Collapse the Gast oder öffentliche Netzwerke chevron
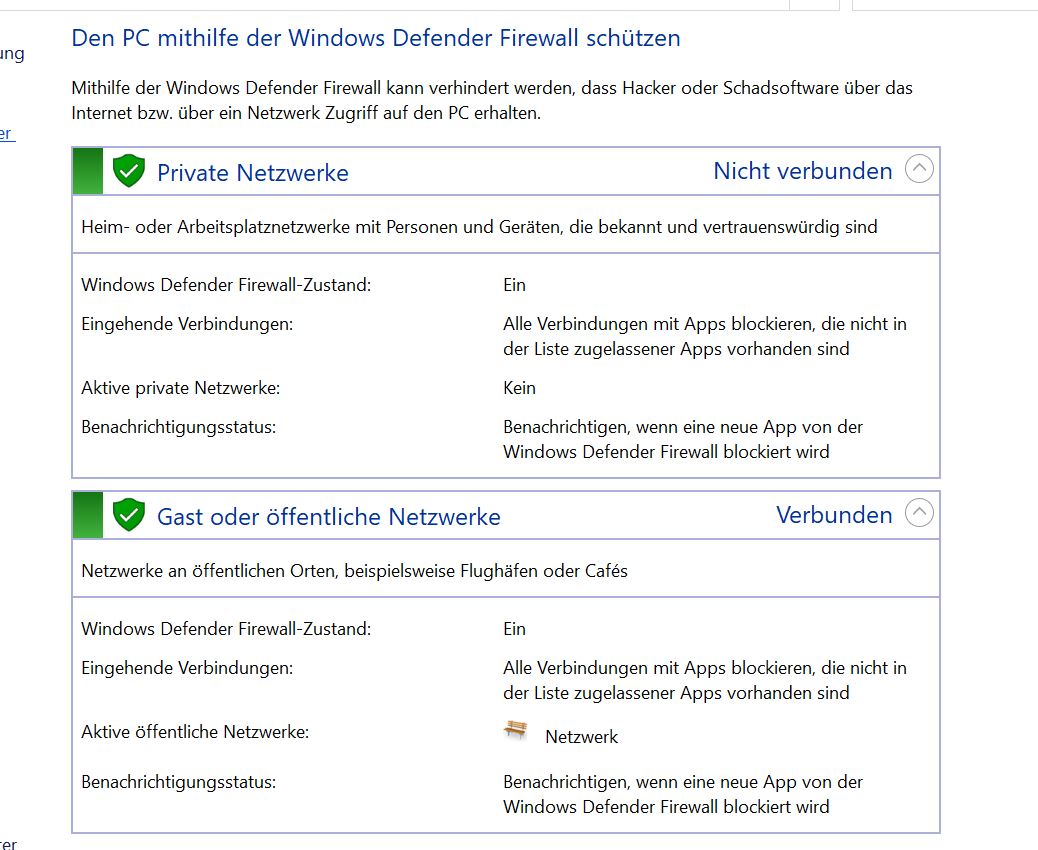Viewport: 1038px width, 850px height. [x=919, y=512]
